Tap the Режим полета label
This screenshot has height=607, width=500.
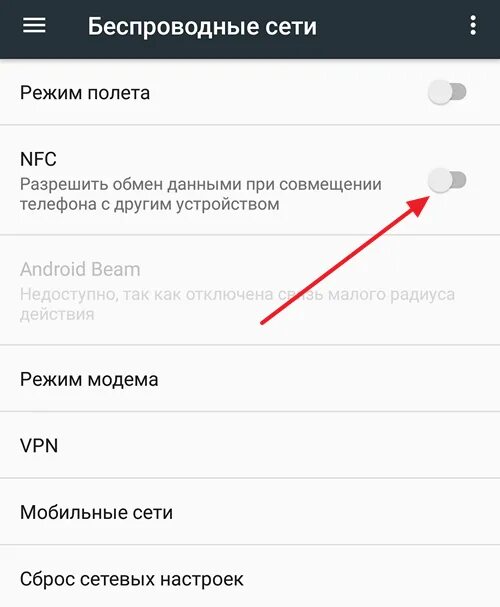click(x=85, y=93)
